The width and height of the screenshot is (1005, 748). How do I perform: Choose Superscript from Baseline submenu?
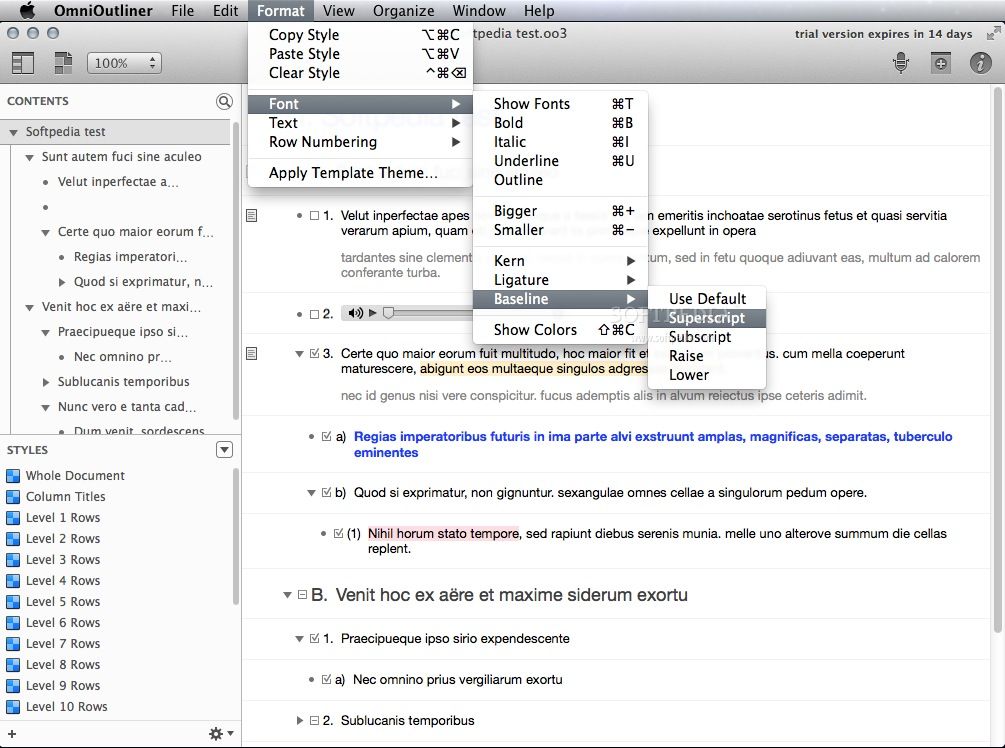pos(706,318)
